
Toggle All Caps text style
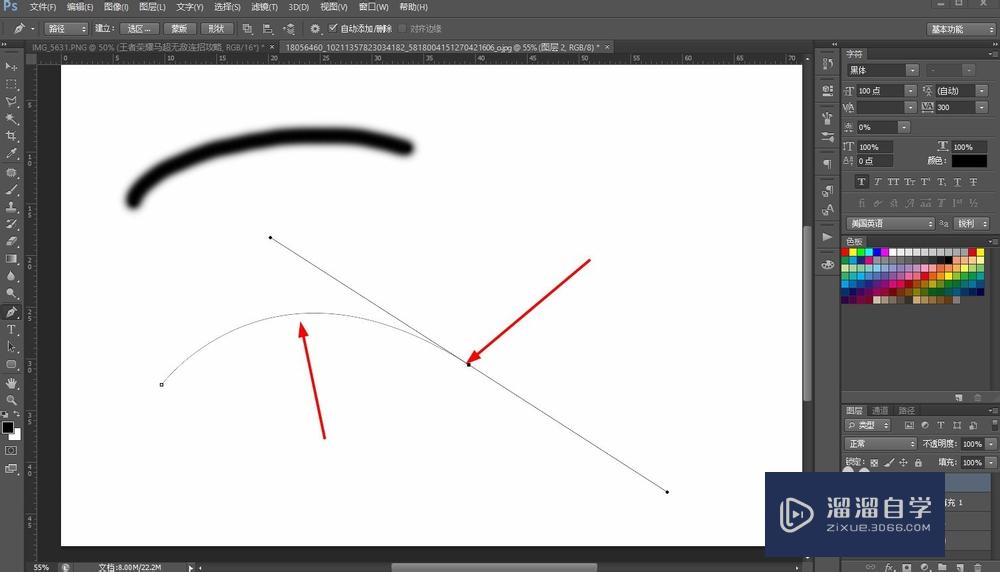click(x=893, y=182)
